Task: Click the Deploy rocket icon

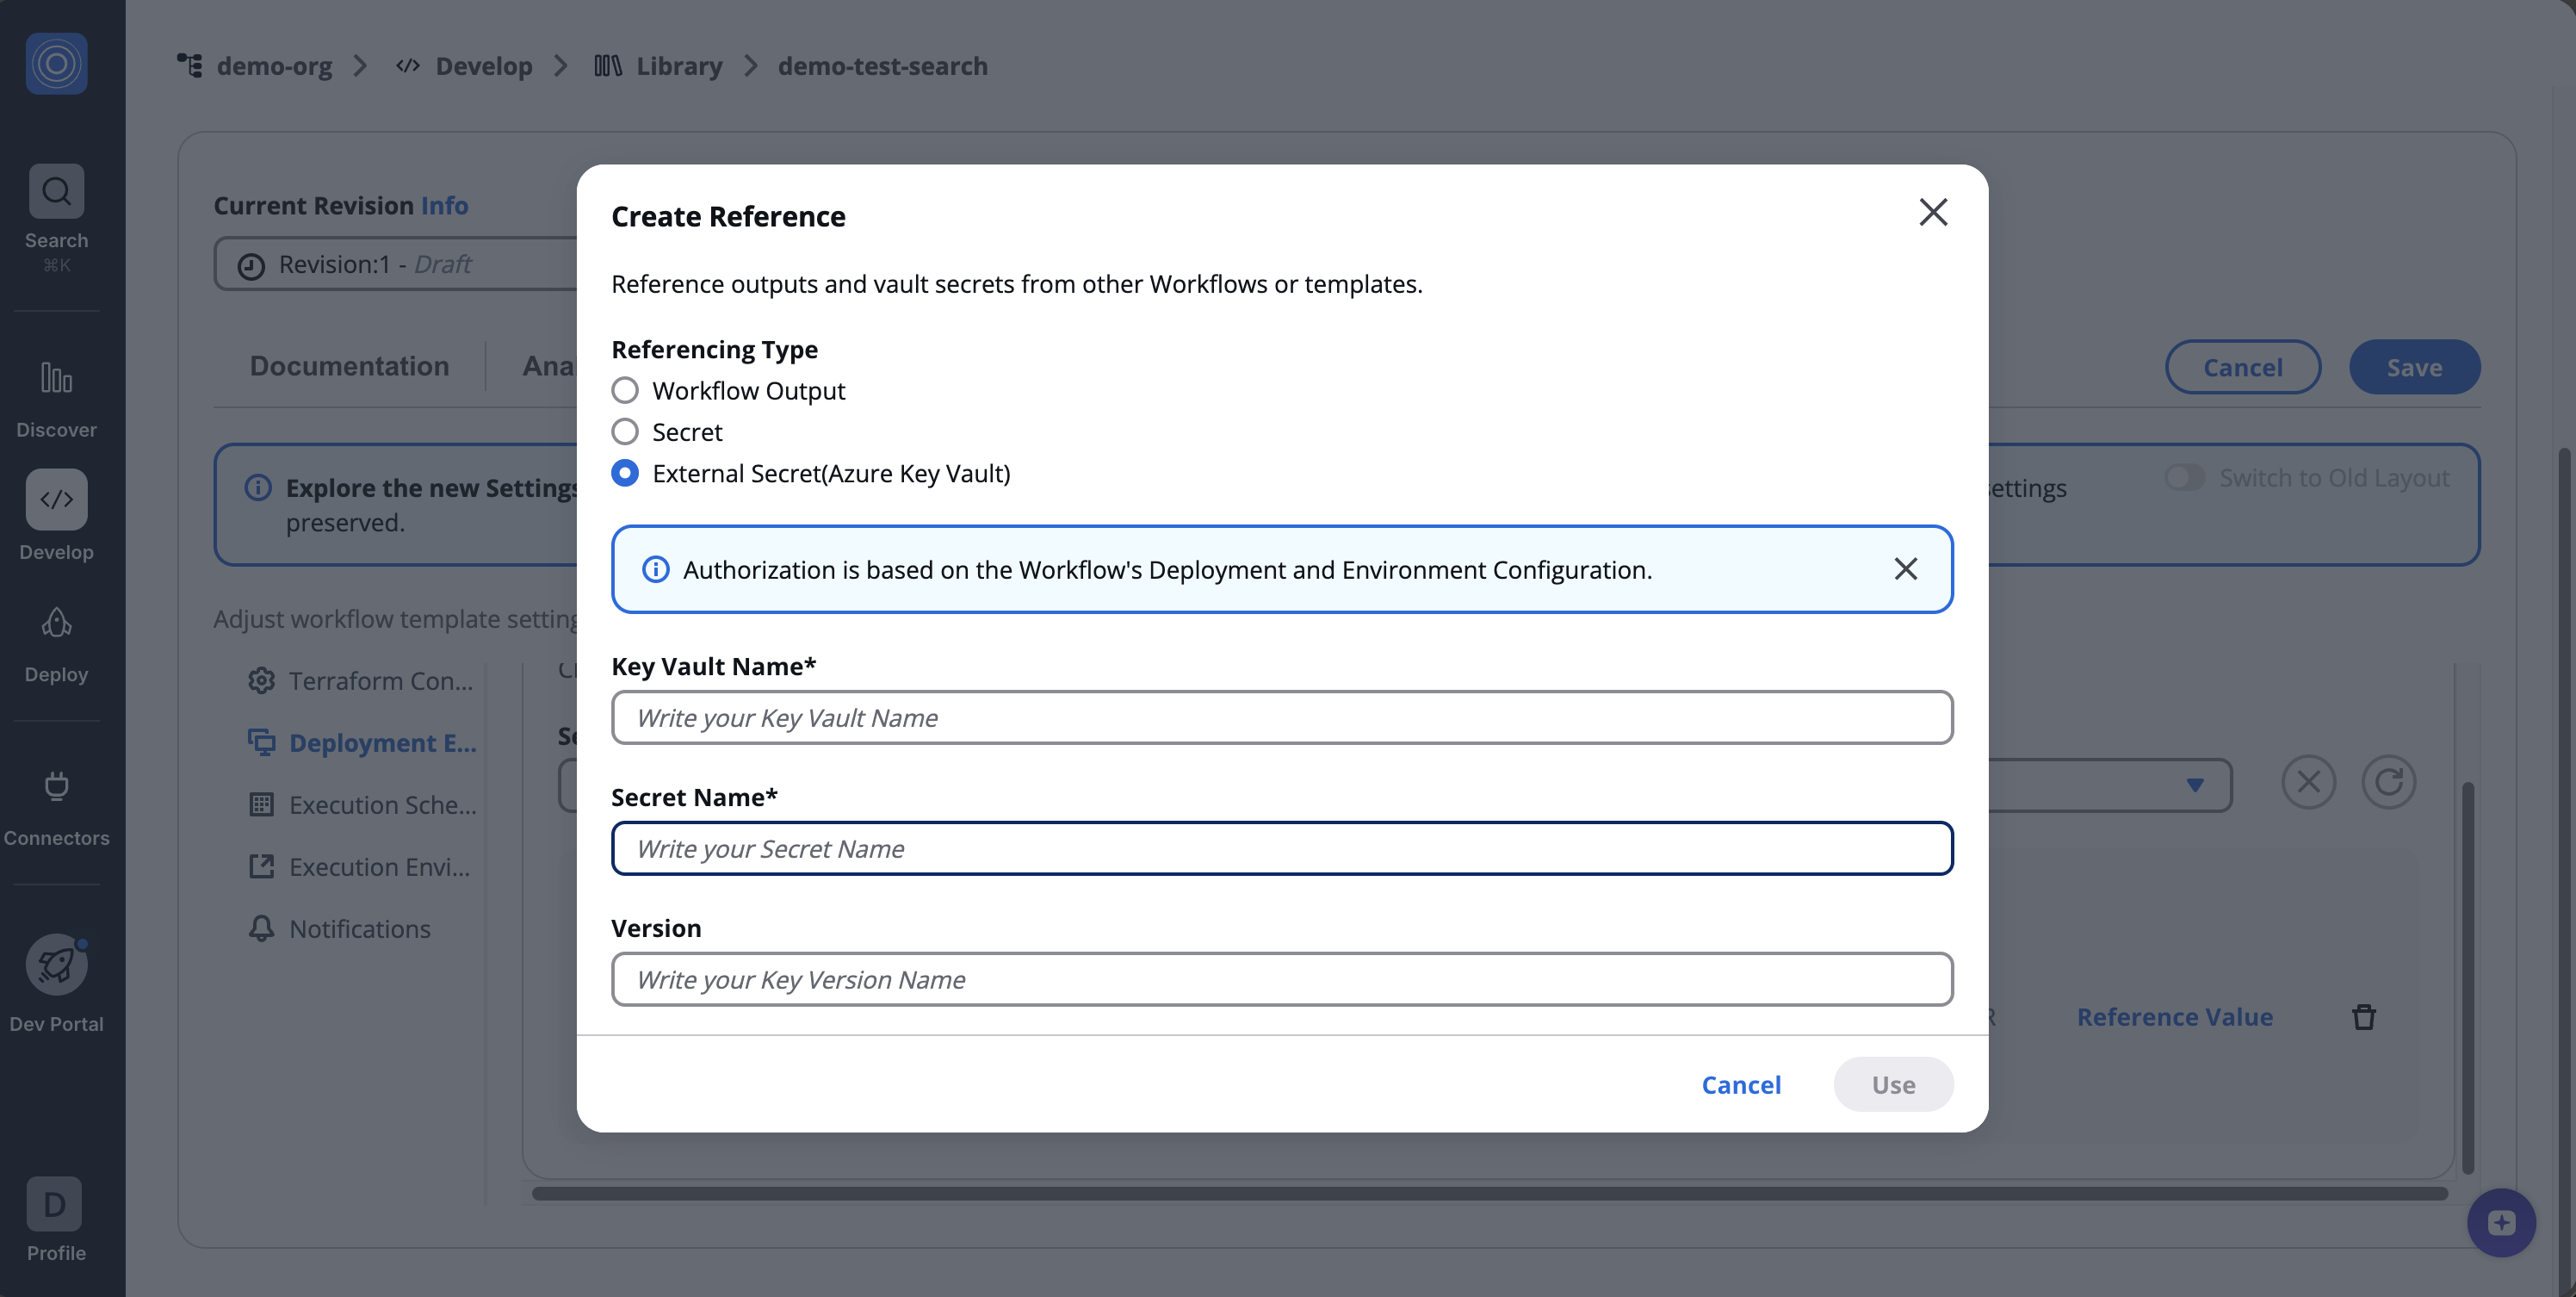Action: tap(56, 623)
